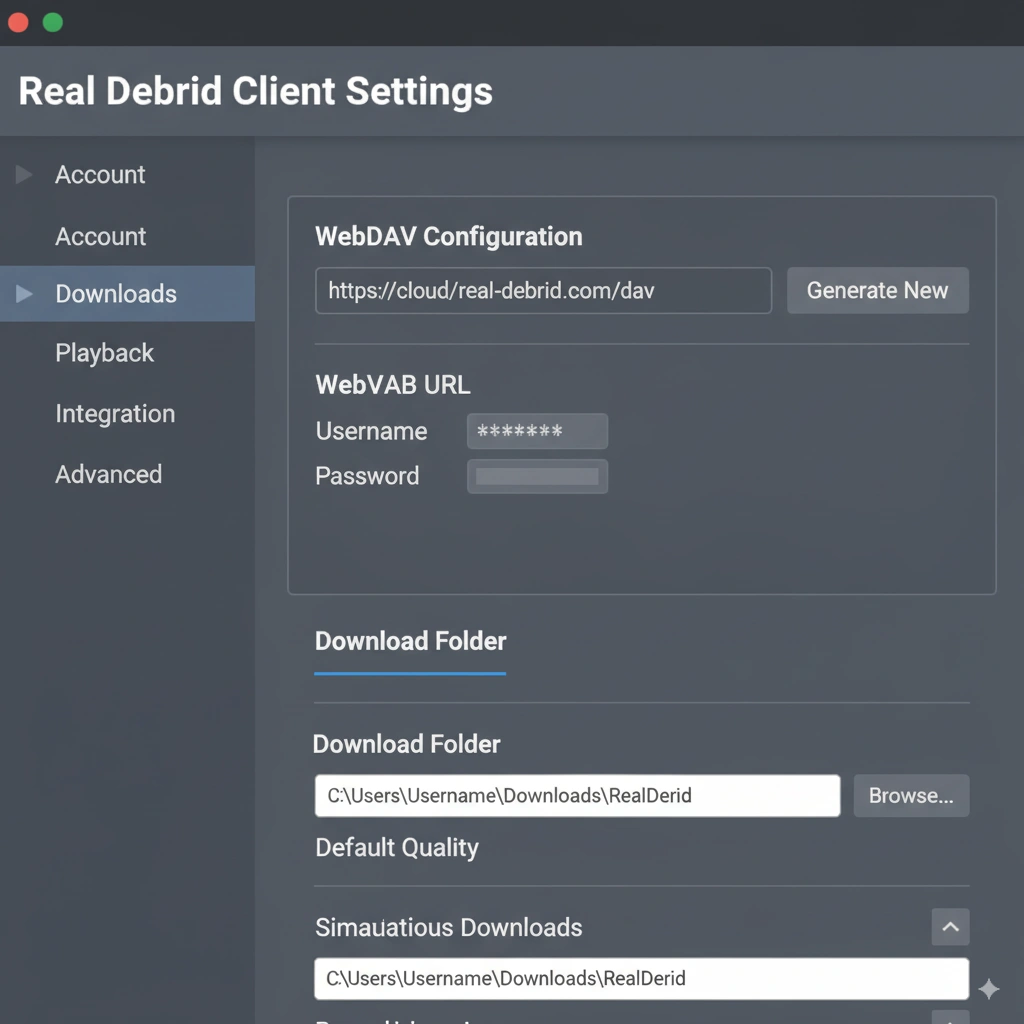Select the Downloads sidebar entry
The image size is (1024, 1024).
116,294
